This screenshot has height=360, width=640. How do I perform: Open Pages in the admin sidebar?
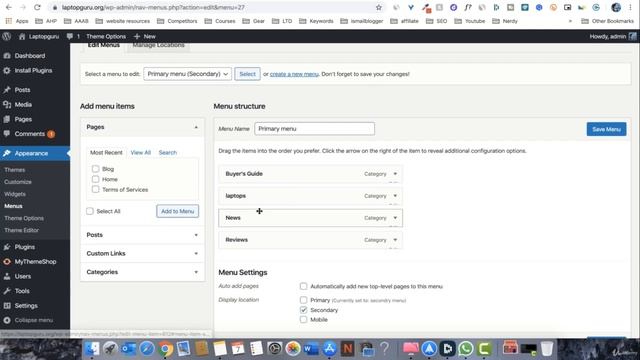23,119
